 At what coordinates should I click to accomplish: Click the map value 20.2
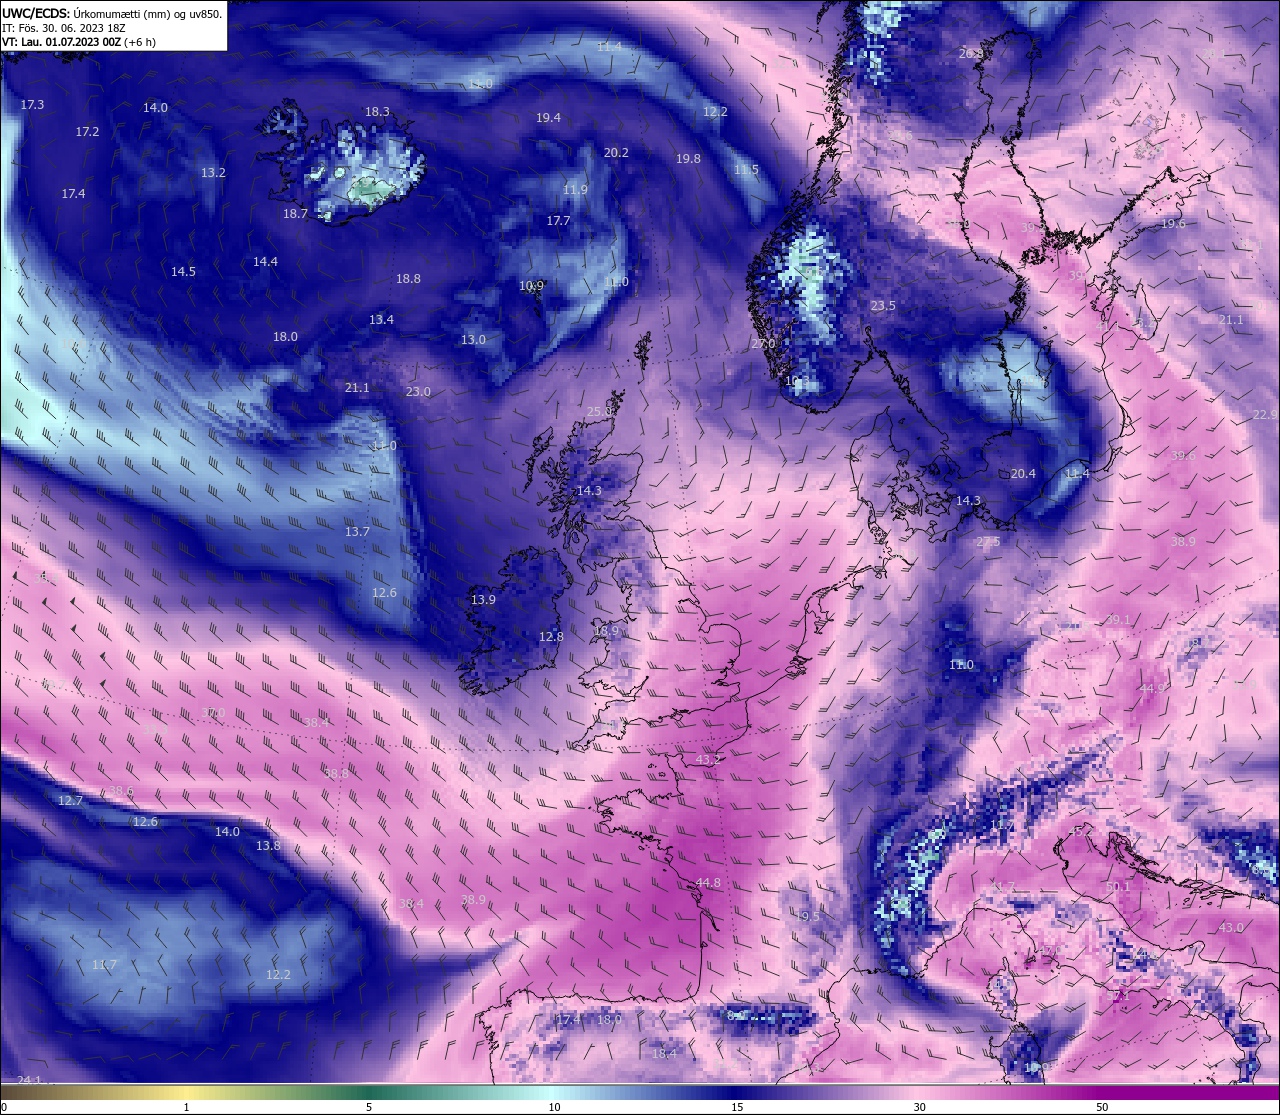click(616, 153)
